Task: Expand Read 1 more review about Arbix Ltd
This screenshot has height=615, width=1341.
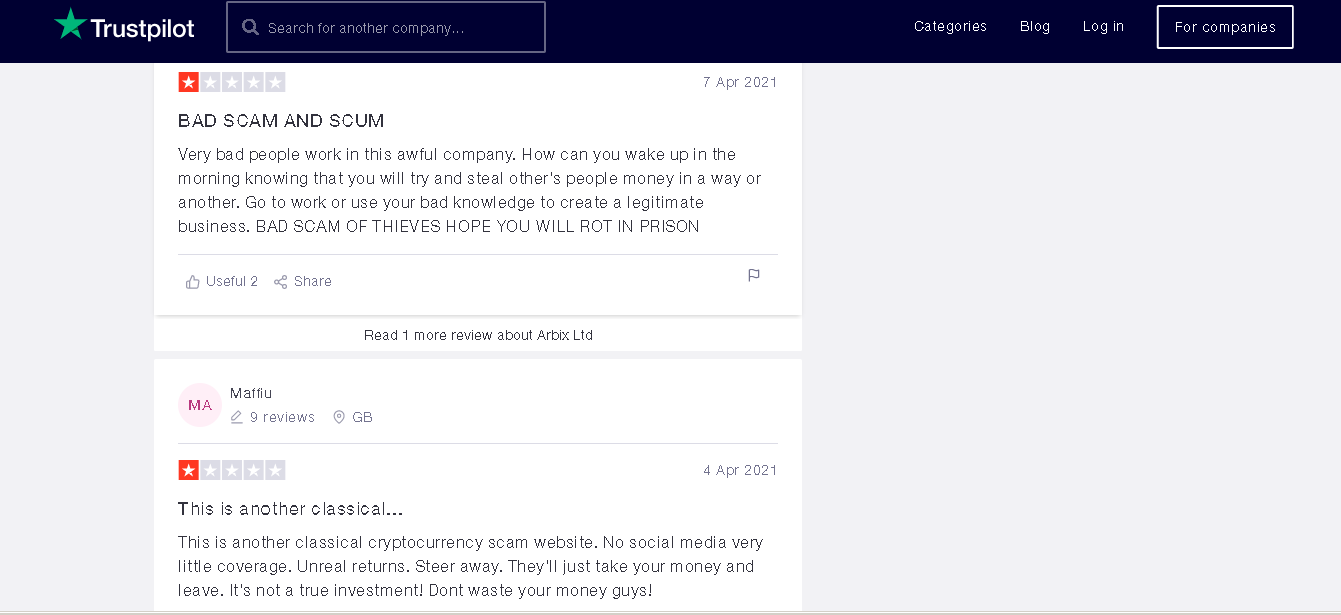Action: click(478, 335)
